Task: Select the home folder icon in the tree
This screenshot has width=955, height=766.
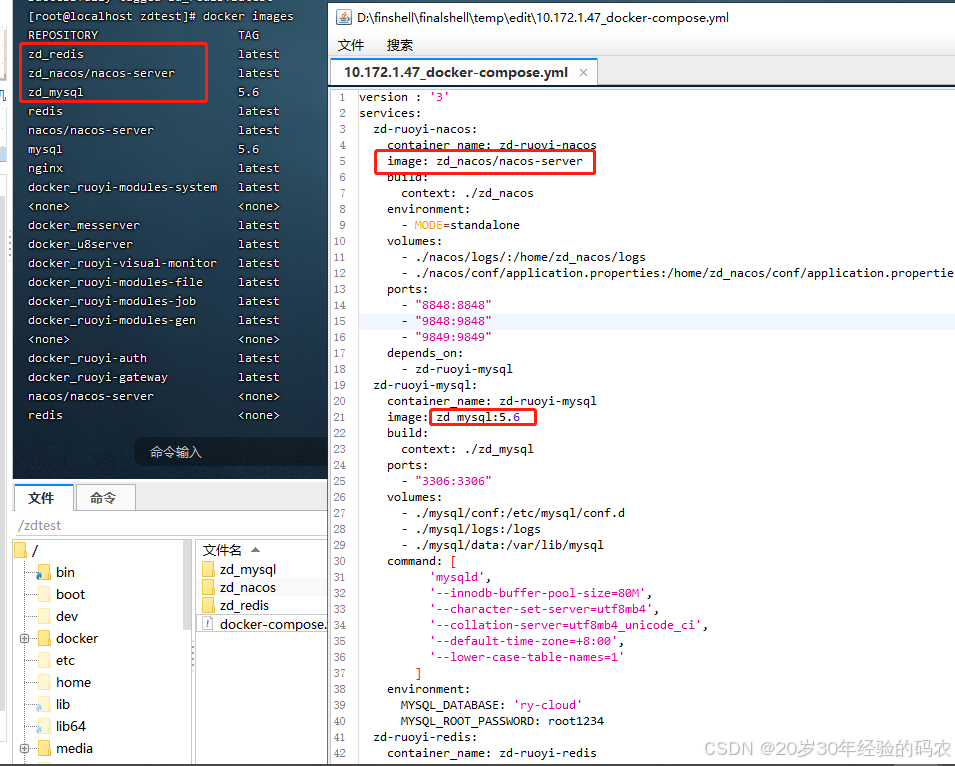Action: click(x=44, y=682)
